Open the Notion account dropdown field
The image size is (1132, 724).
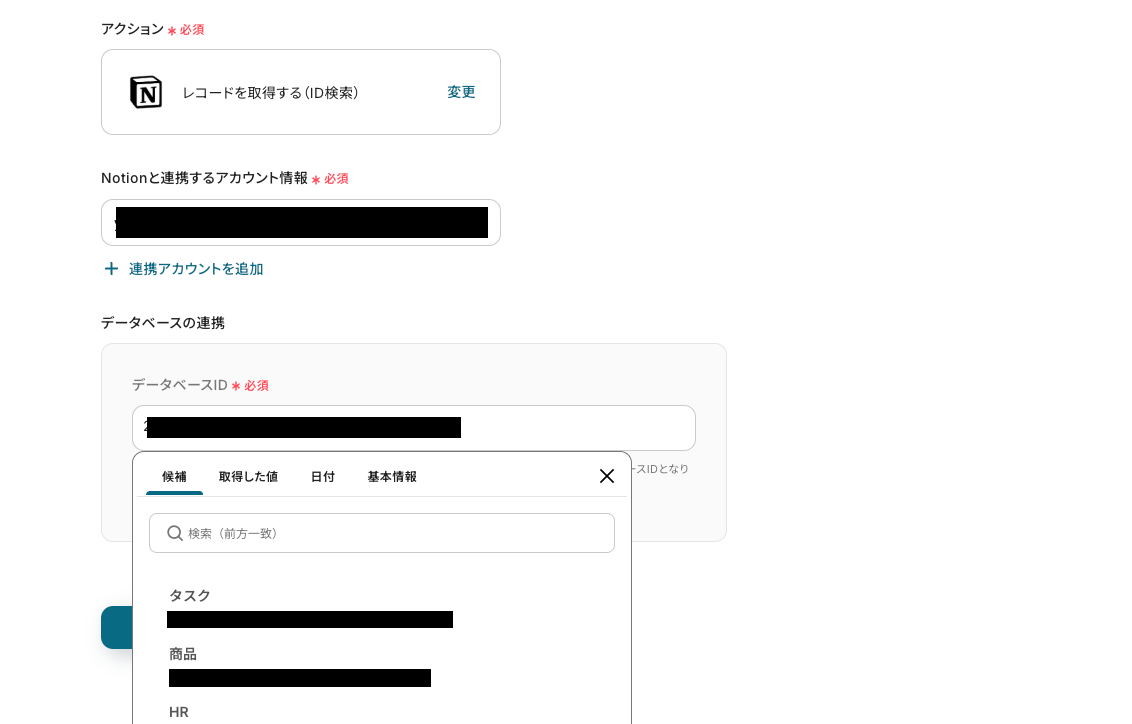pyautogui.click(x=301, y=222)
